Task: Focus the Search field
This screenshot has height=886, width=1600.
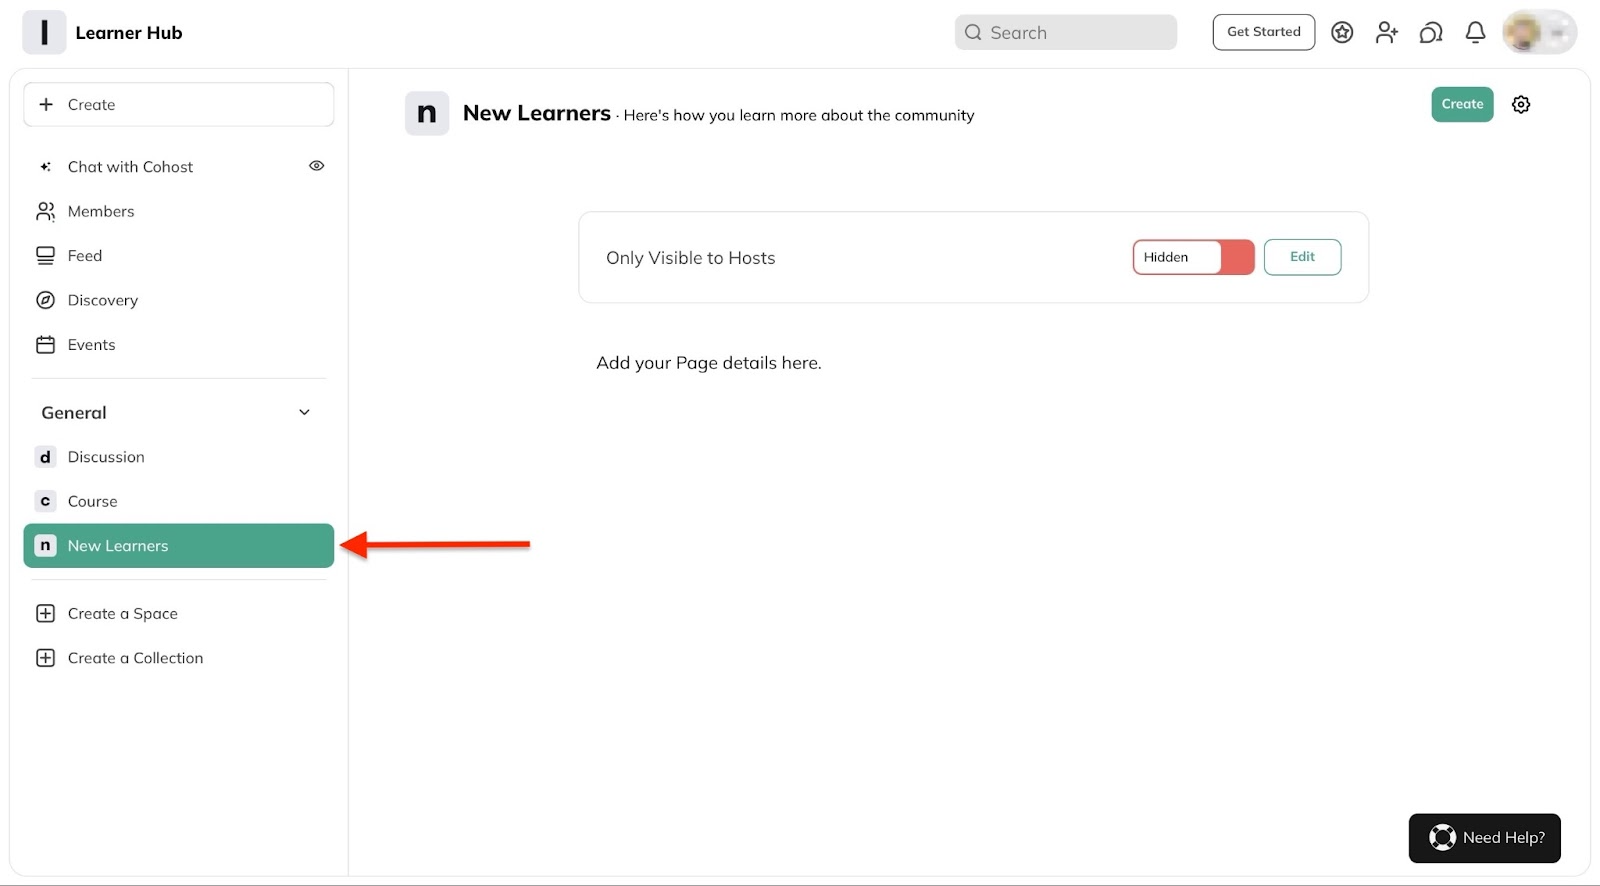Action: coord(1066,32)
